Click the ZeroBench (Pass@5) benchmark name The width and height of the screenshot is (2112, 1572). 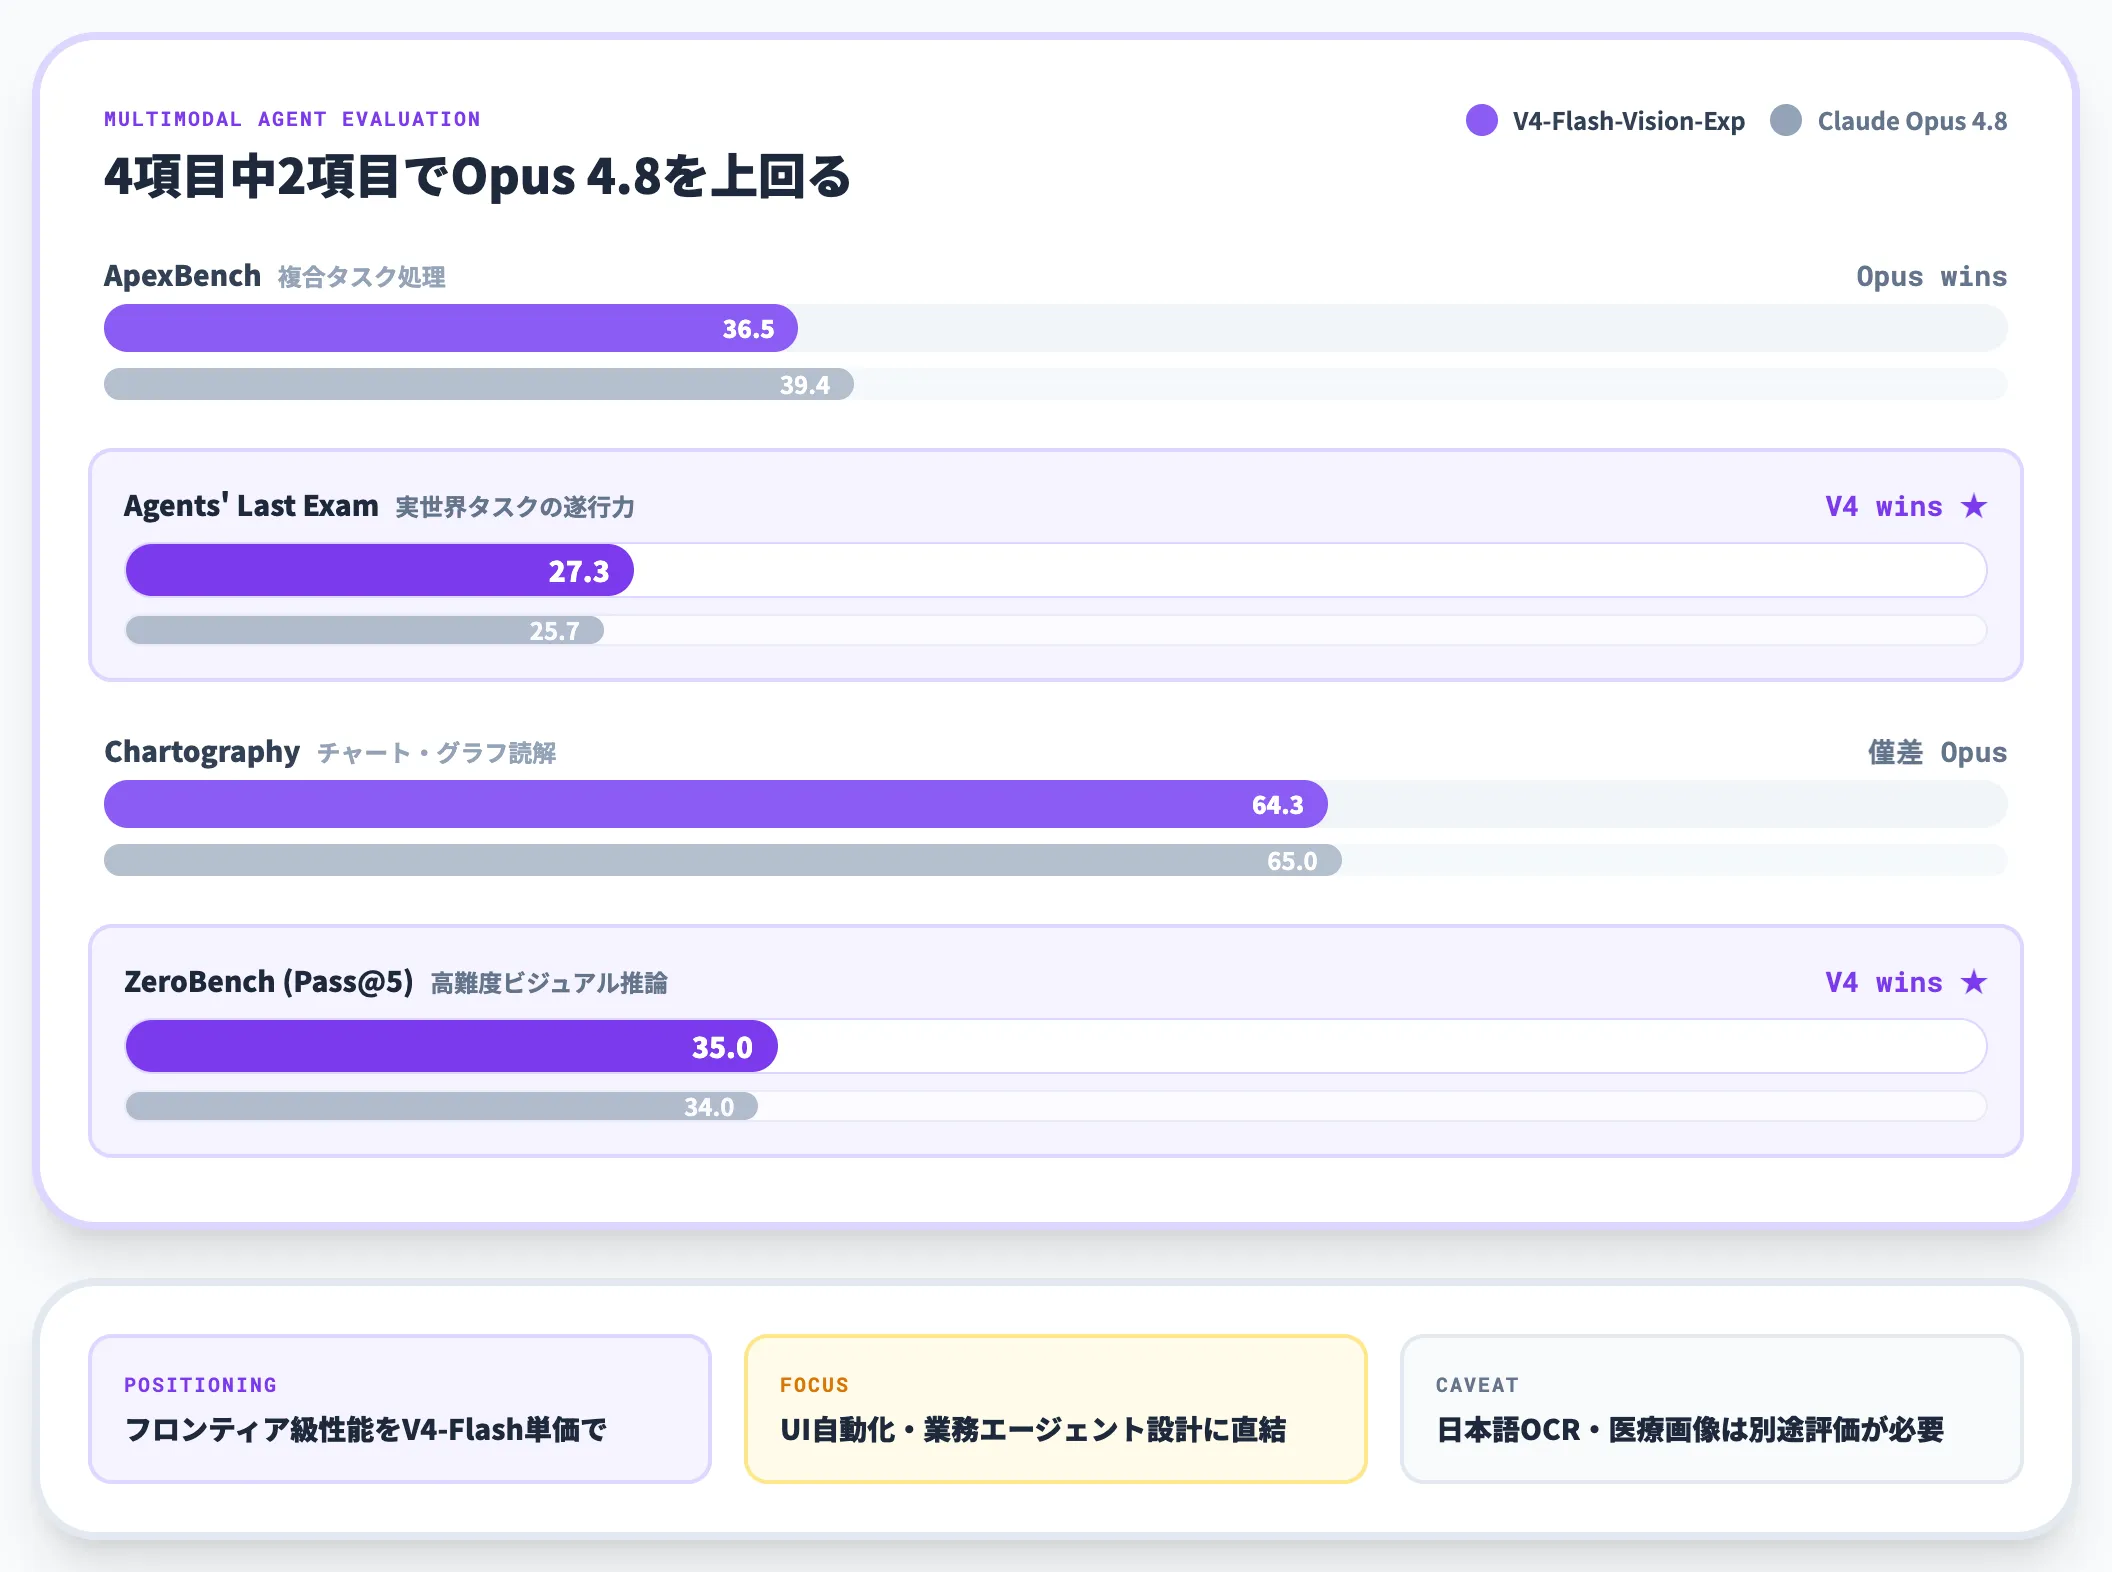[269, 982]
